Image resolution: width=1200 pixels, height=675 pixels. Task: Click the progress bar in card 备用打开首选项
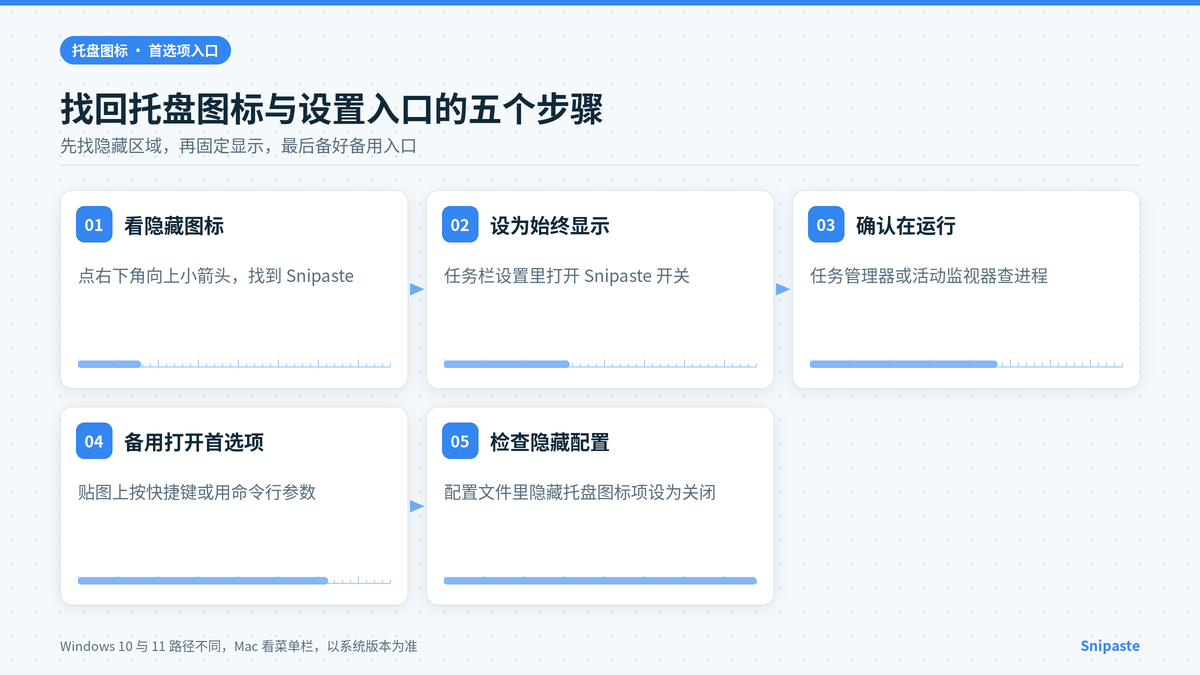[x=234, y=580]
